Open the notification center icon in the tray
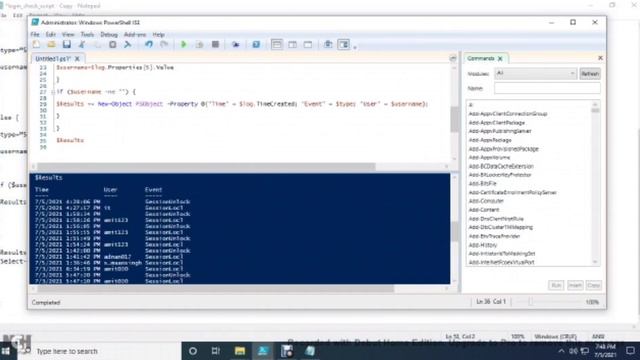Viewport: 640px width, 360px height. pos(630,351)
